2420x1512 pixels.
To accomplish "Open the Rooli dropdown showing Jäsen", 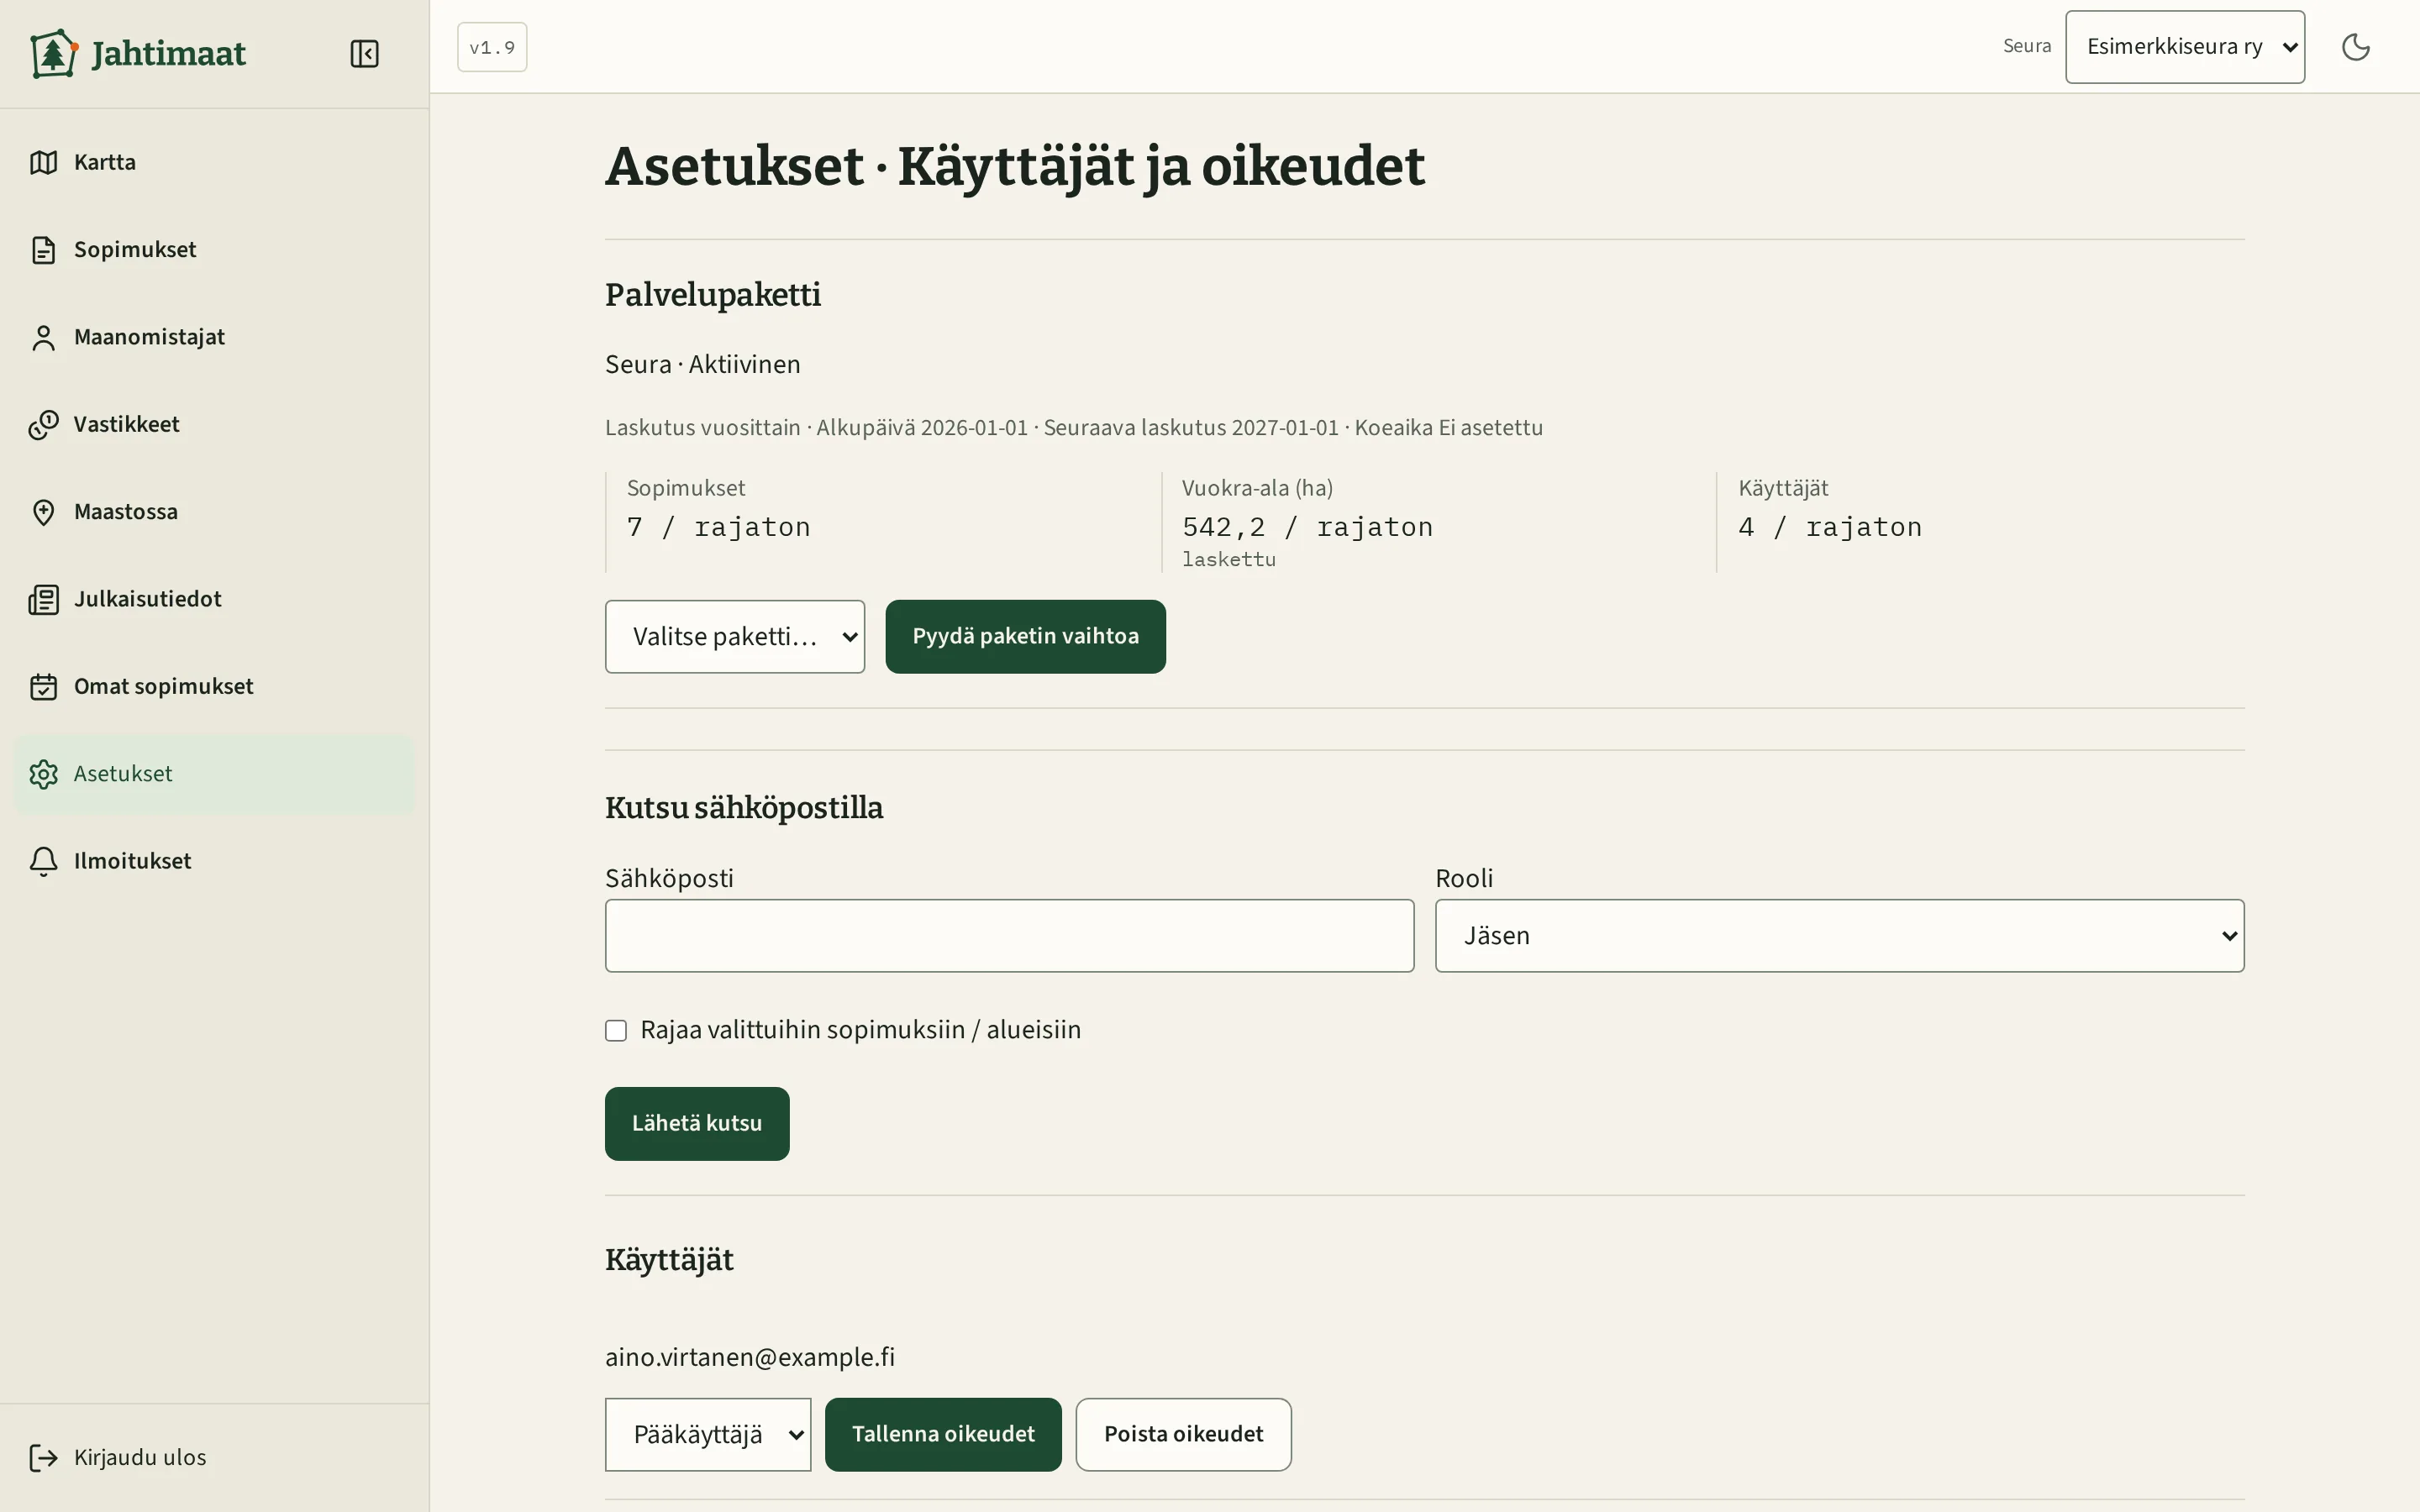I will (x=1839, y=936).
